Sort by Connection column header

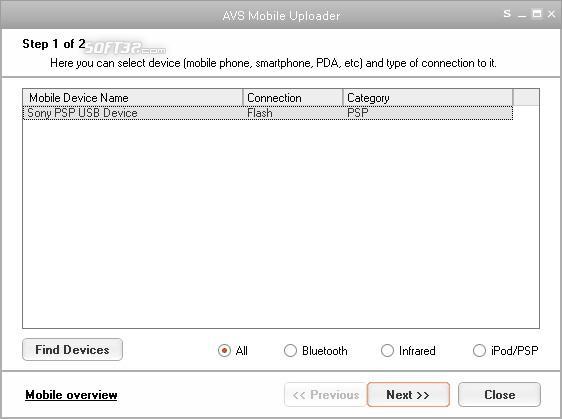pos(293,98)
